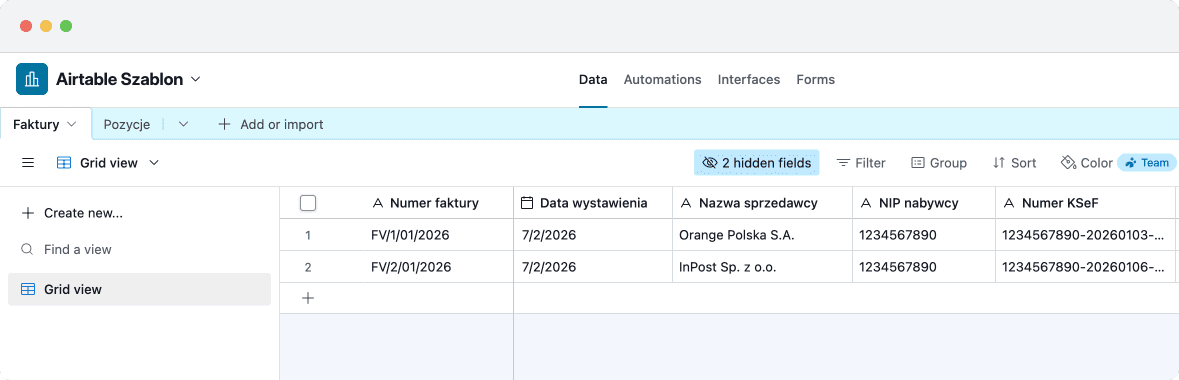Screen dimensions: 1179x380
Task: Click the plus icon beside Create new...
Action: click(x=28, y=213)
